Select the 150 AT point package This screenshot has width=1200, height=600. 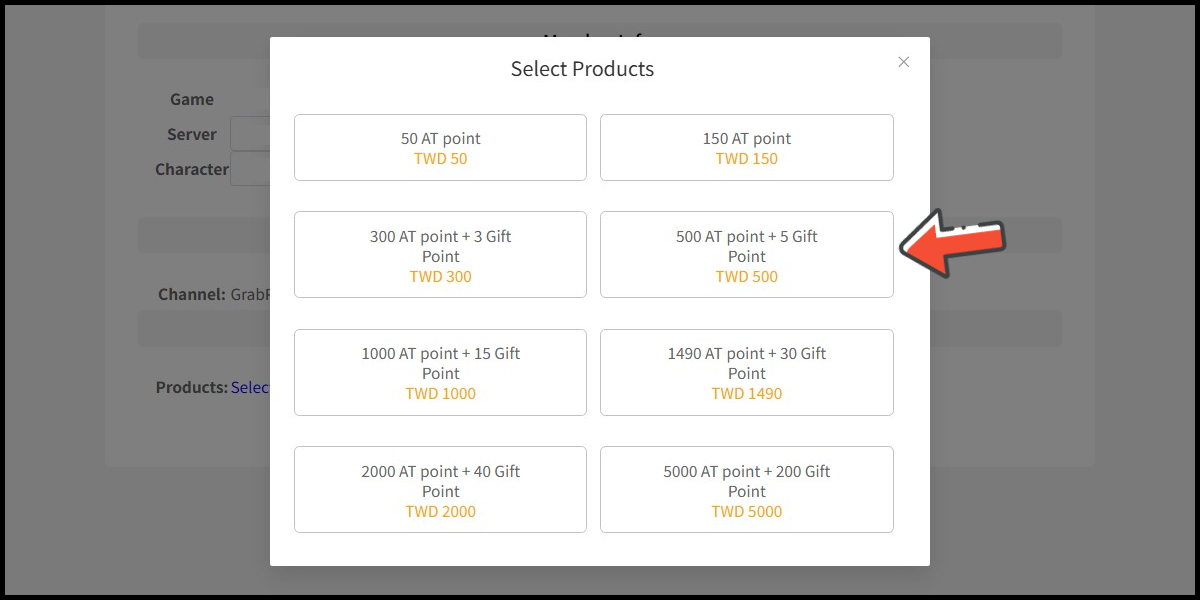coord(746,148)
